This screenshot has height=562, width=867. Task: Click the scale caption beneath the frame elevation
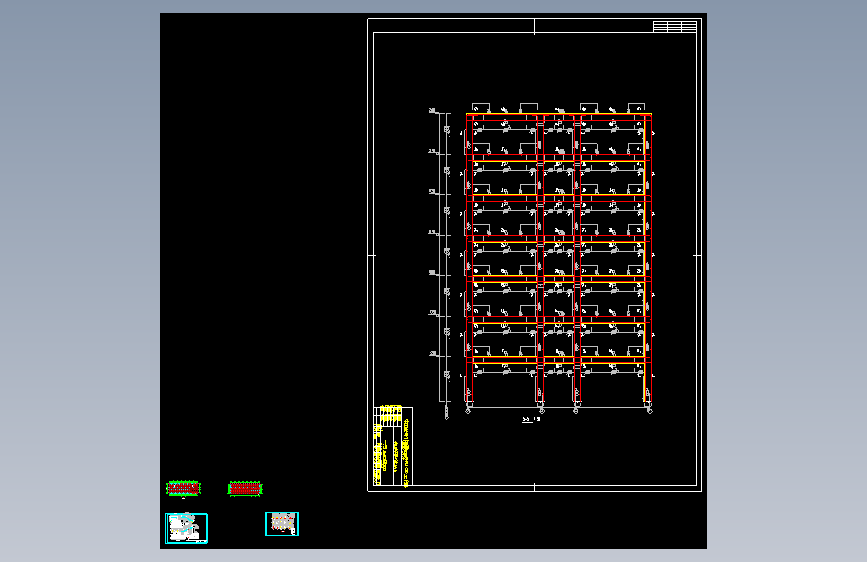click(531, 419)
